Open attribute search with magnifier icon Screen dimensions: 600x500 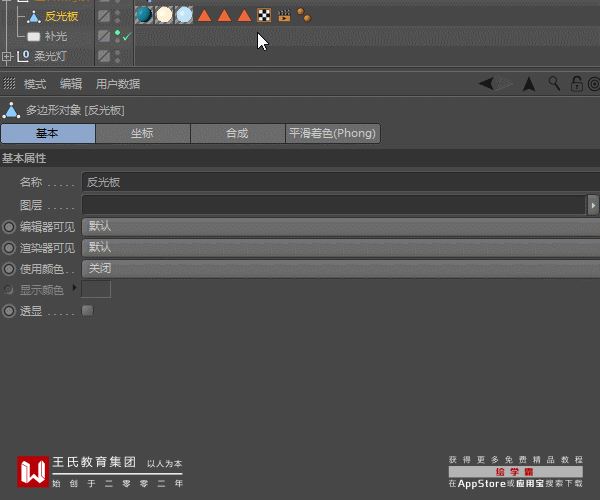[554, 83]
